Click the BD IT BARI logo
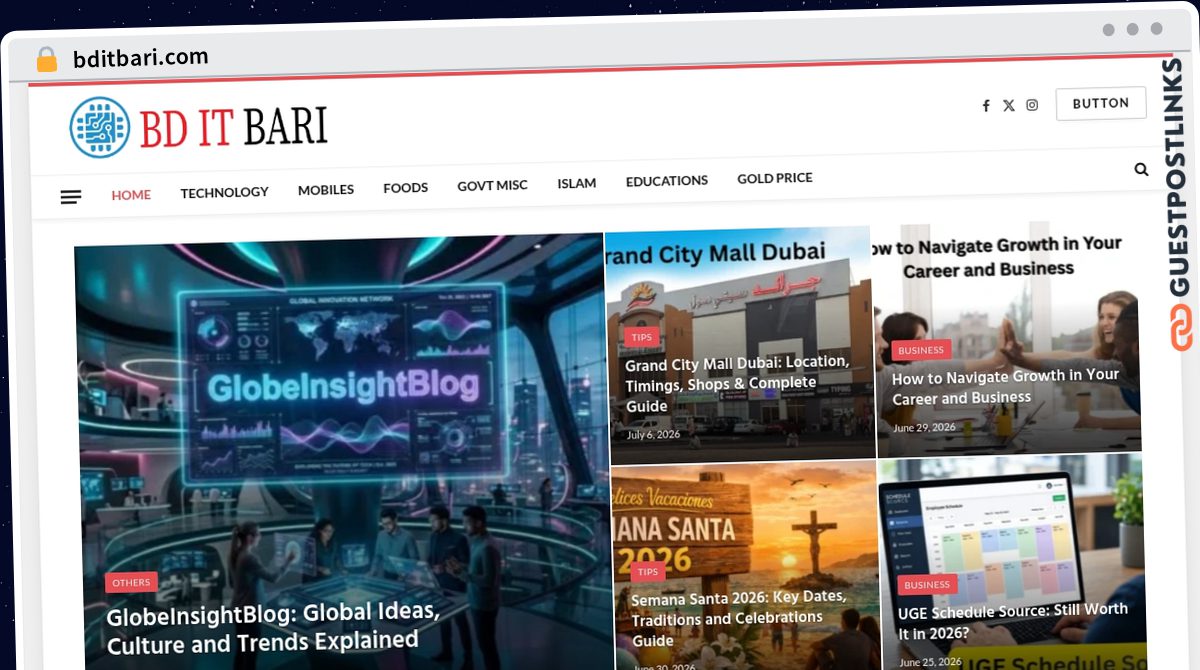This screenshot has width=1200, height=670. tap(198, 127)
